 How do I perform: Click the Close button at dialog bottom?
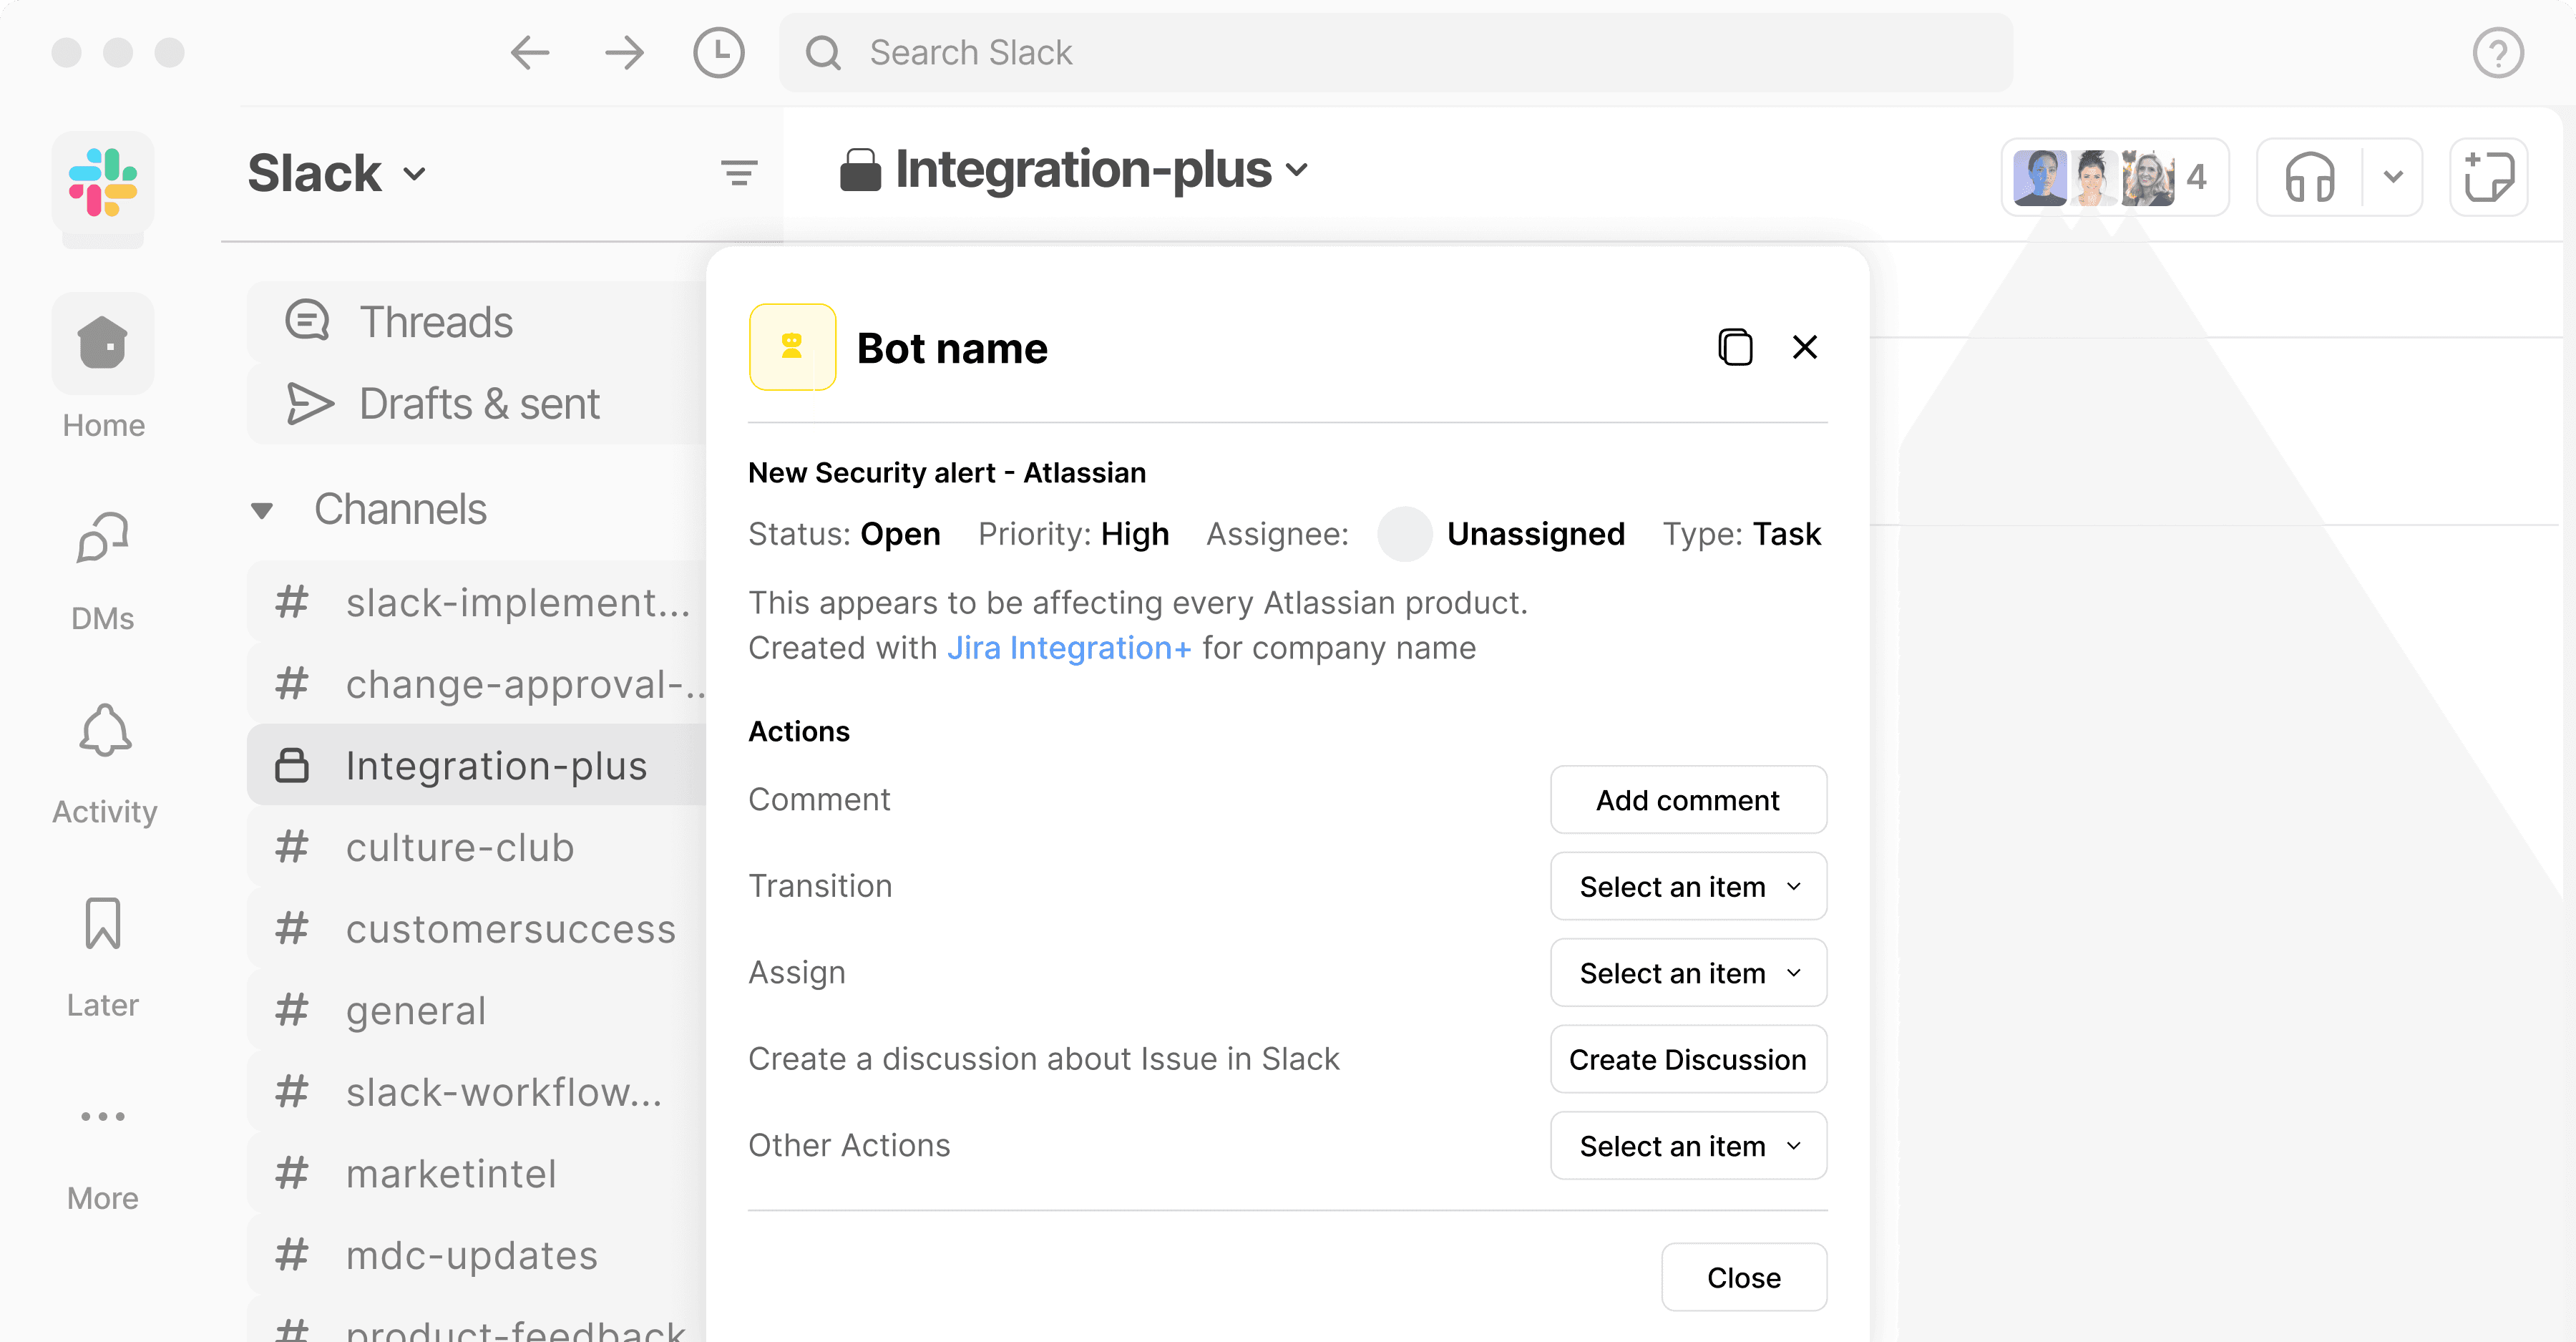(1744, 1277)
